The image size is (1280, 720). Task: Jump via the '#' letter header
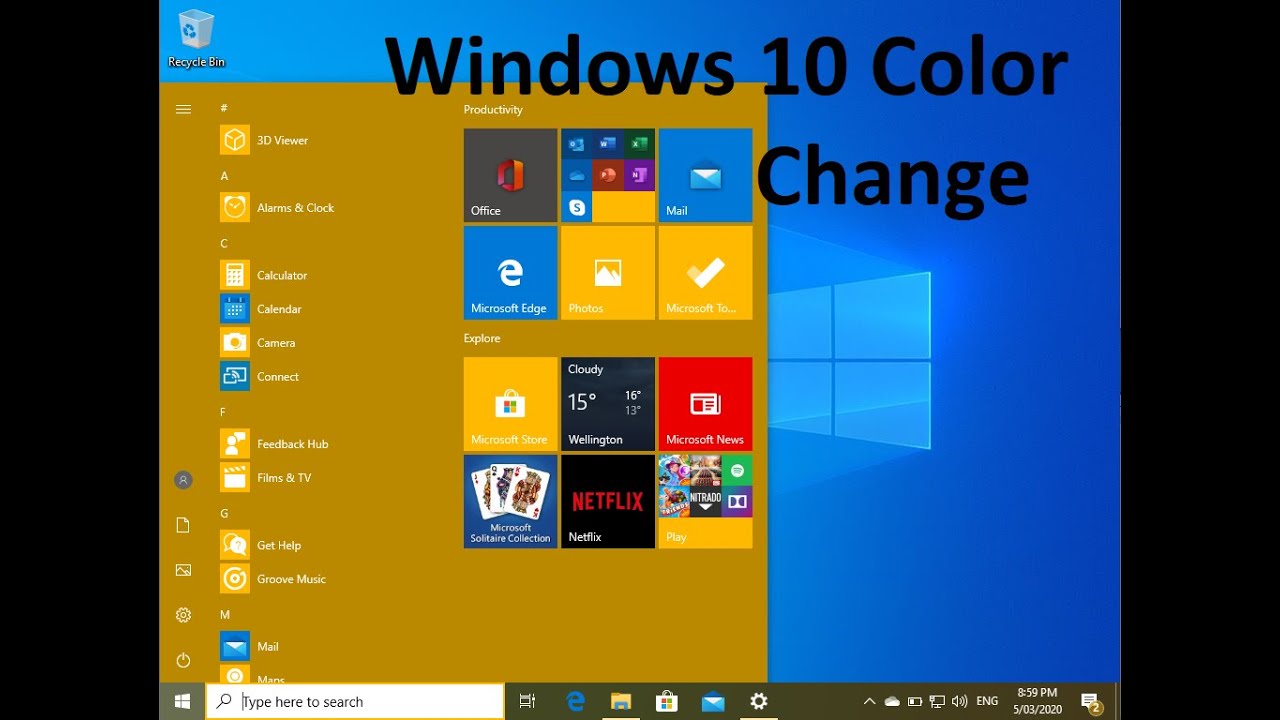224,108
